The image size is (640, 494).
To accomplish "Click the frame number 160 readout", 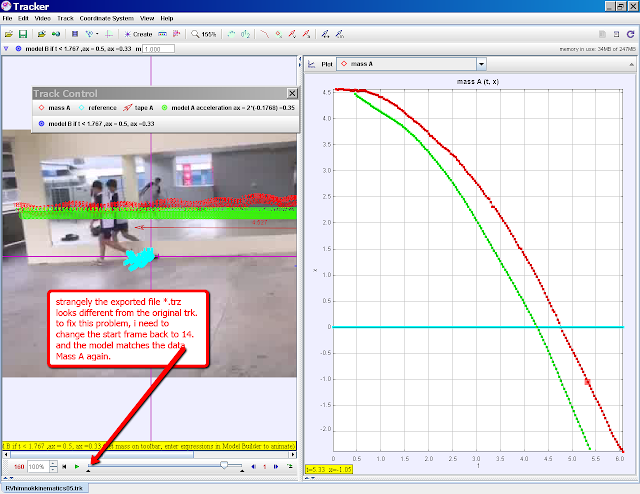I will click(19, 467).
